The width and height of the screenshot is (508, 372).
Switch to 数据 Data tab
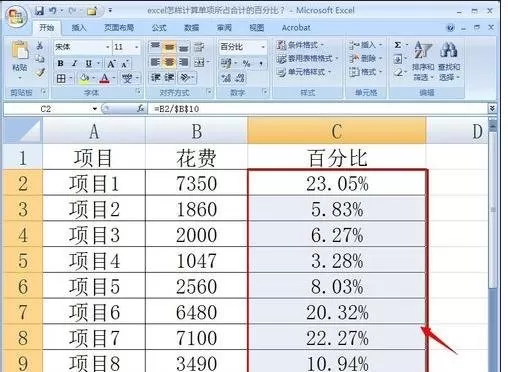191,28
